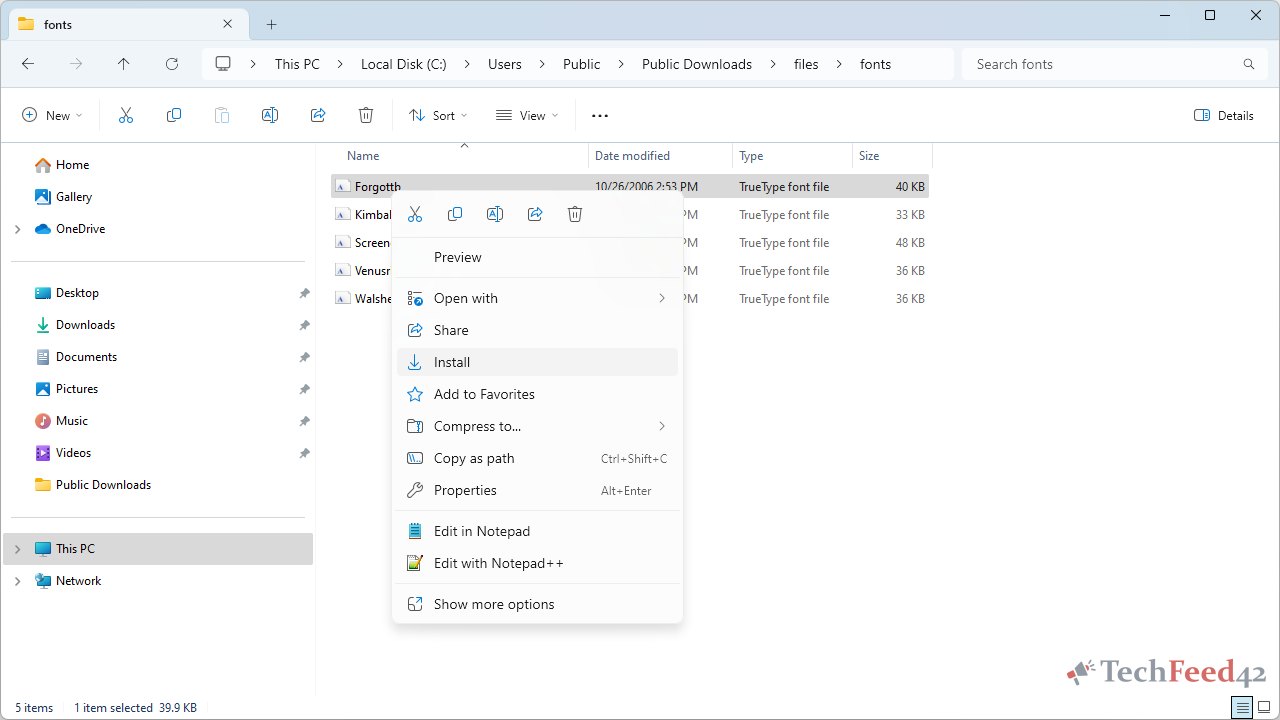Click the computer icon in the address bar

click(x=223, y=64)
